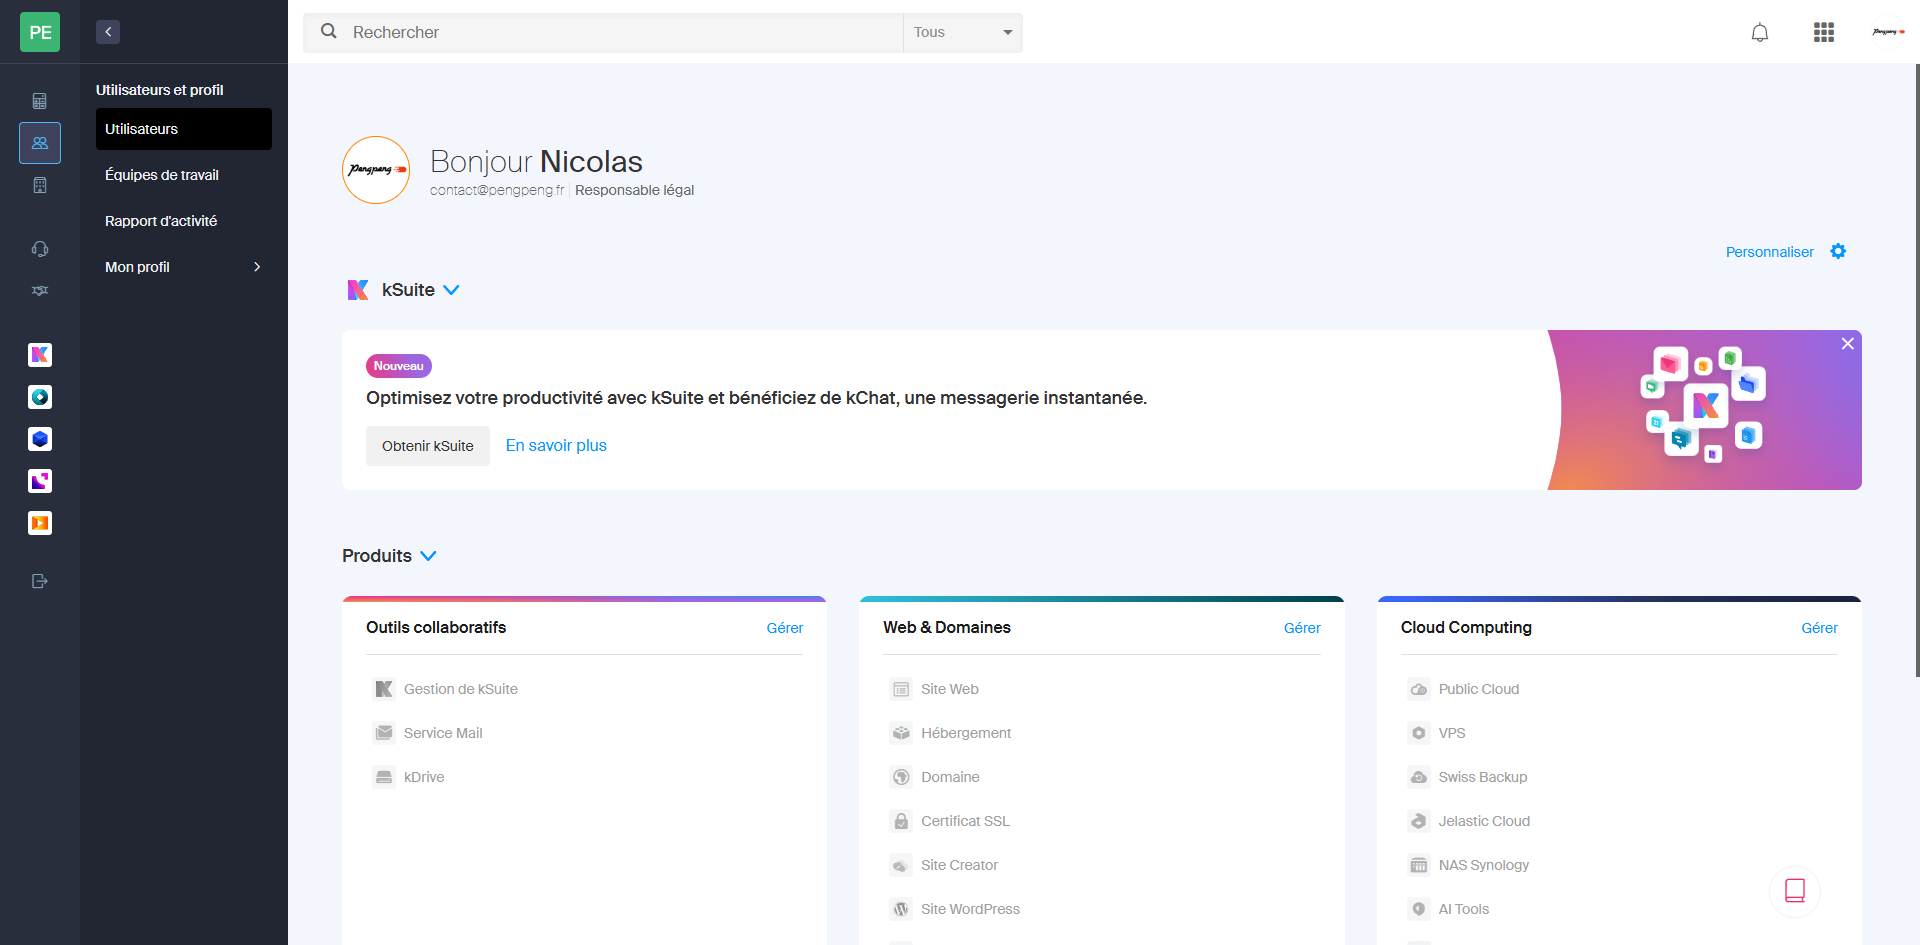1920x945 pixels.
Task: Open Service Mail
Action: pos(428,733)
